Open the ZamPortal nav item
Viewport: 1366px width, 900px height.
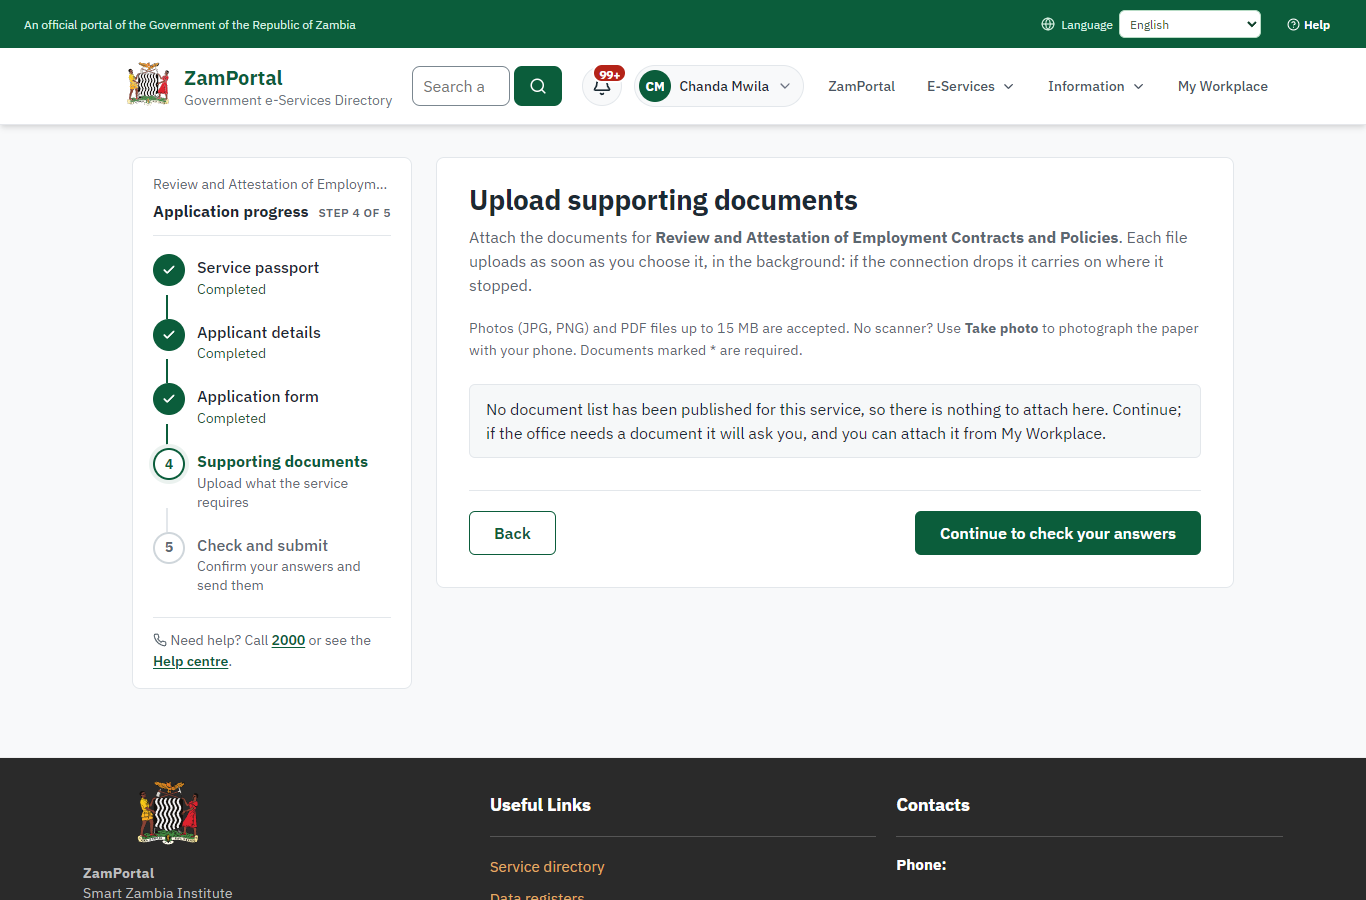pyautogui.click(x=861, y=86)
